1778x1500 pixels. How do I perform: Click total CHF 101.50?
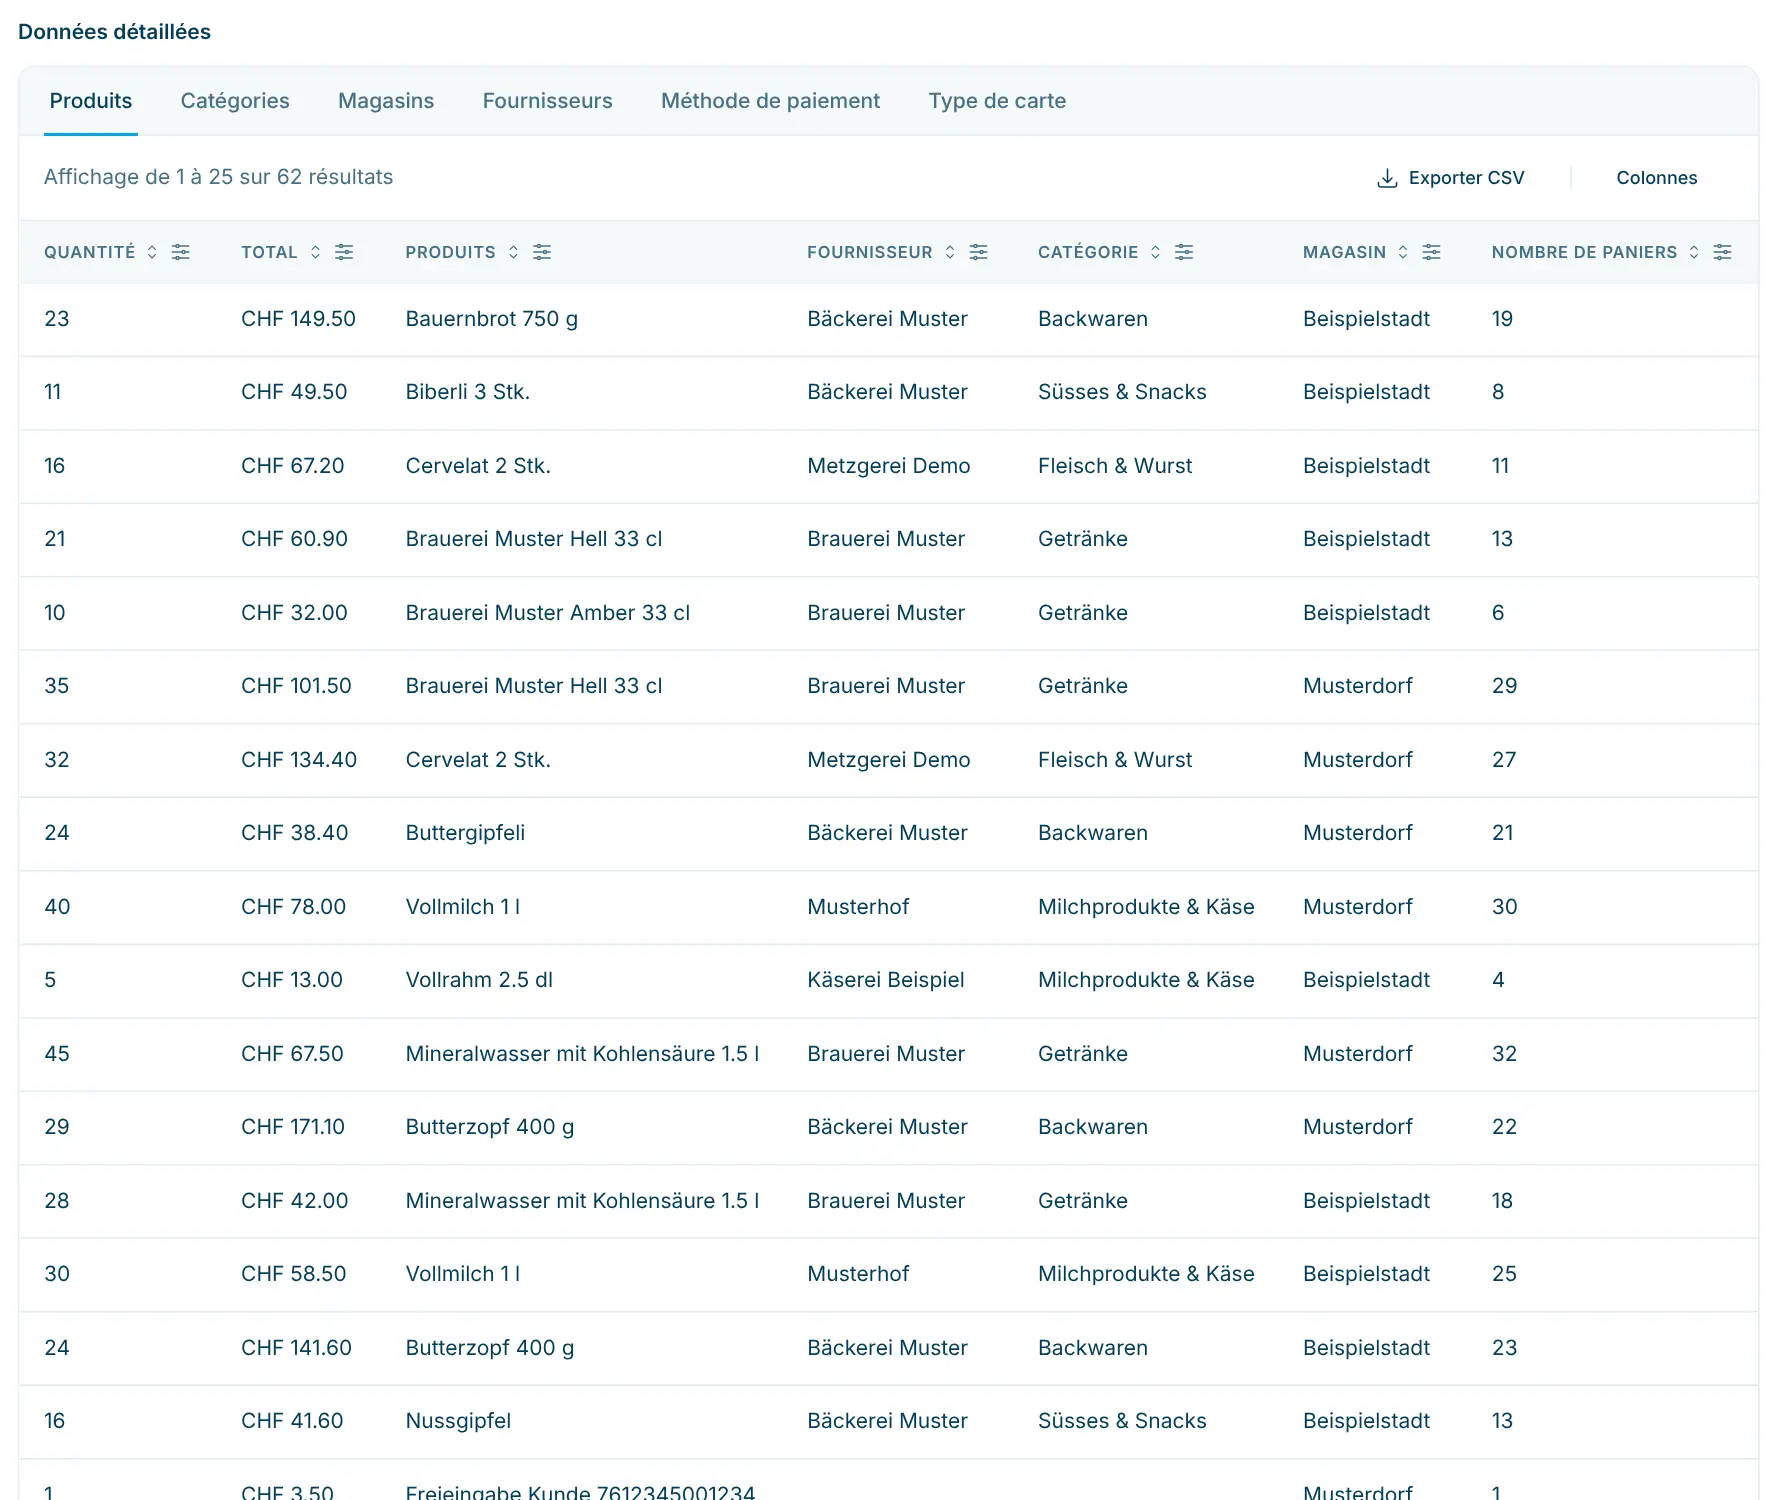[x=296, y=686]
